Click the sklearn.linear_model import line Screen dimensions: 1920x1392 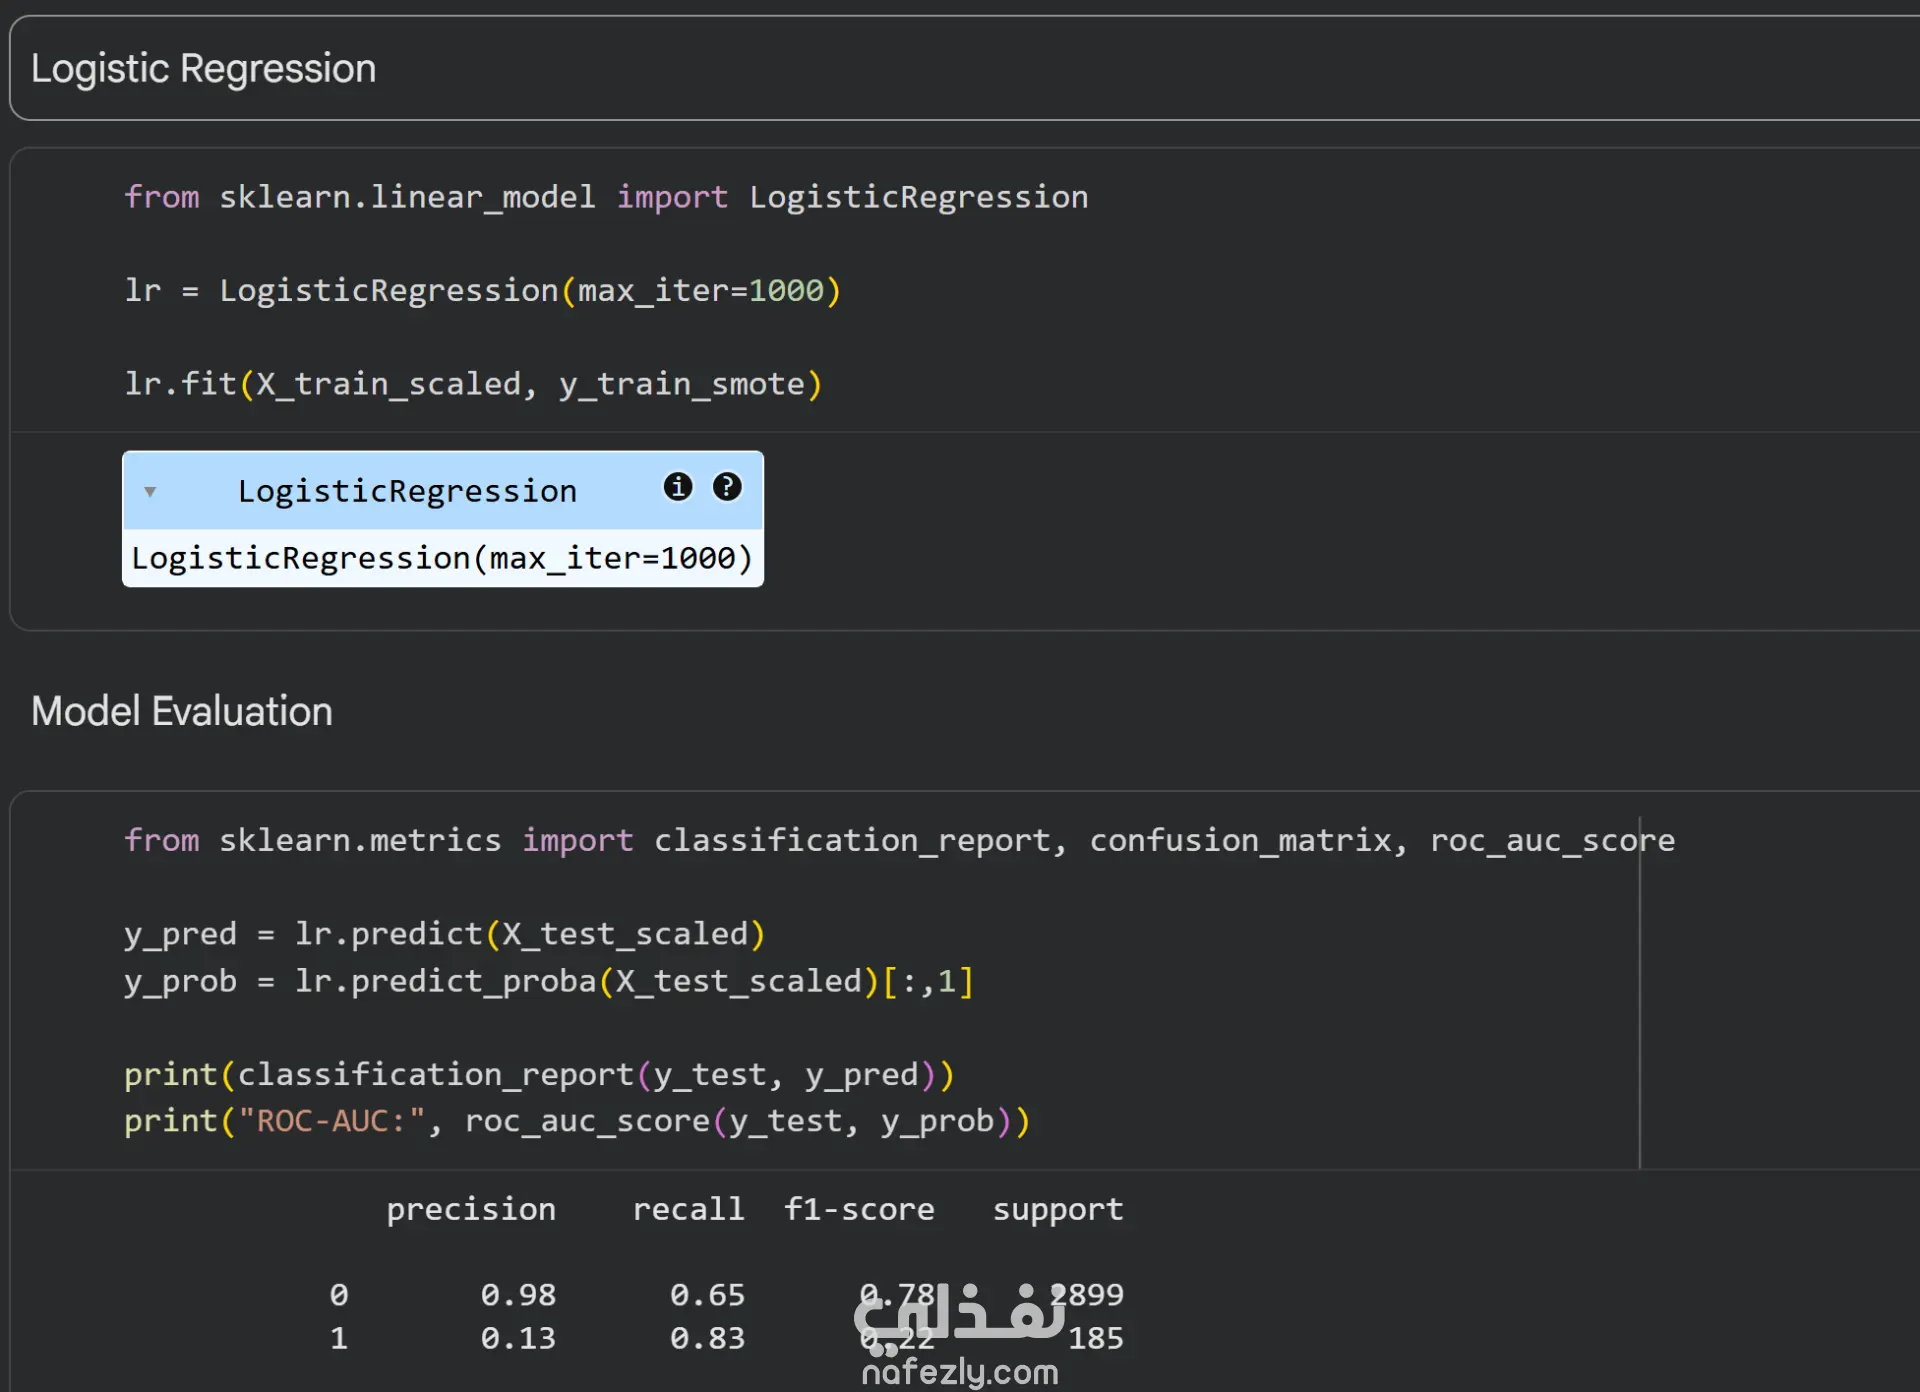[606, 197]
